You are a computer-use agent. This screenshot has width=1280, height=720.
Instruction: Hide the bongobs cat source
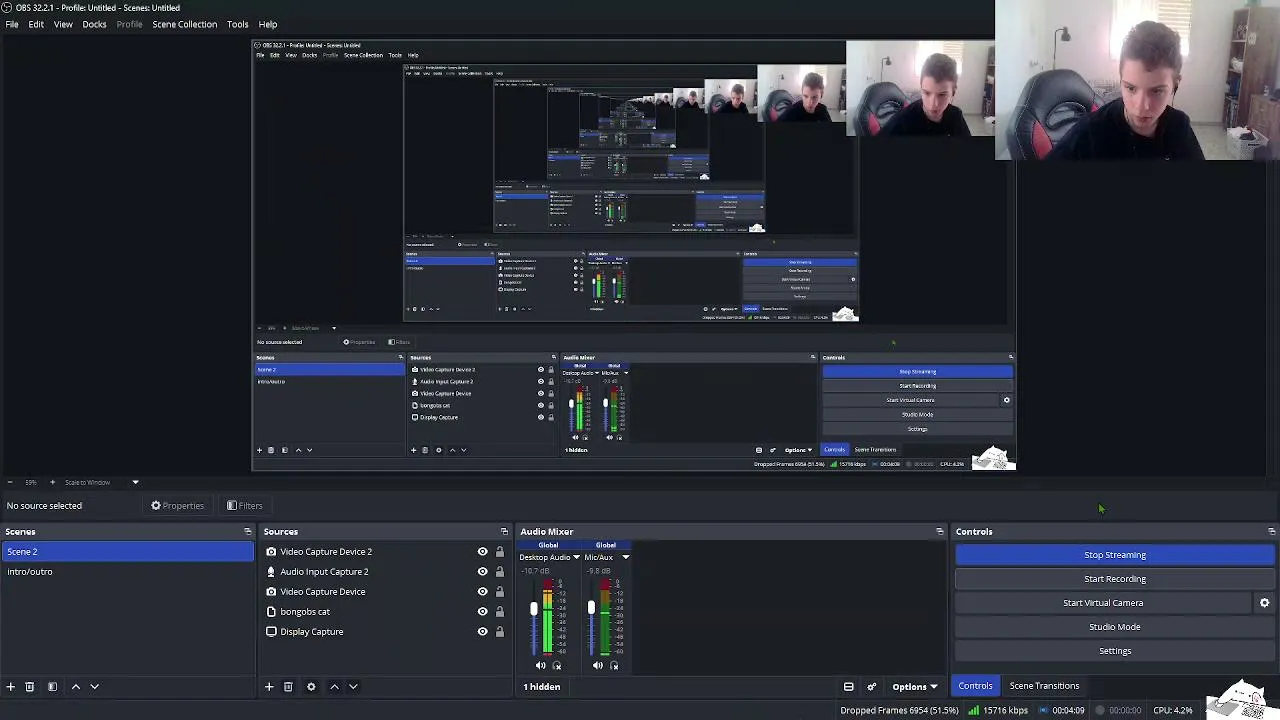point(482,612)
